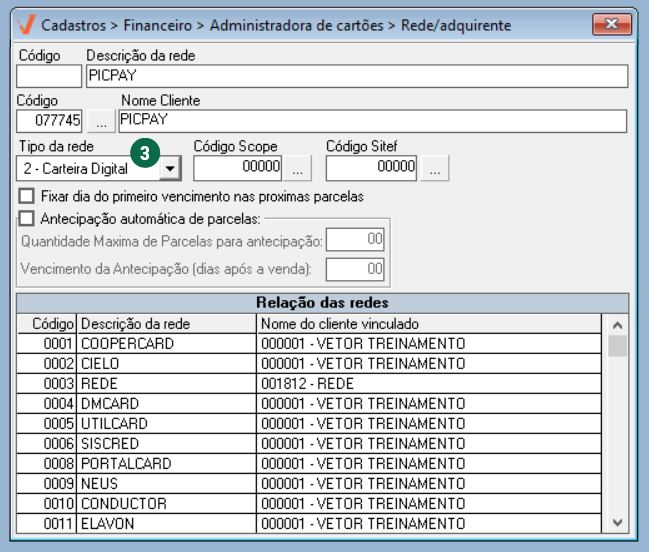649x552 pixels.
Task: Click code cell 0001
Action: pyautogui.click(x=47, y=343)
